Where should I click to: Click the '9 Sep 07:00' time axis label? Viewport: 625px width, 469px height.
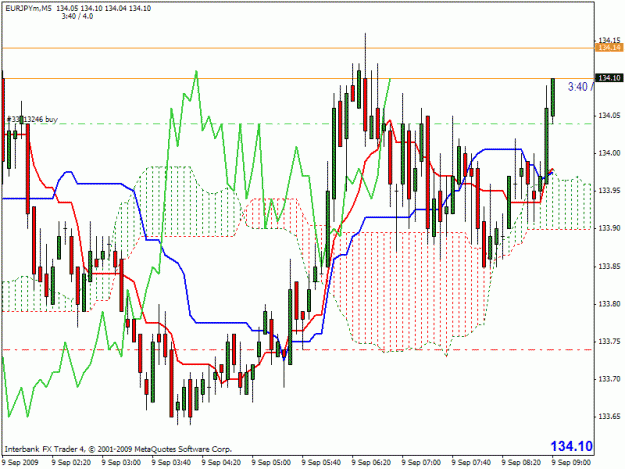(x=421, y=462)
